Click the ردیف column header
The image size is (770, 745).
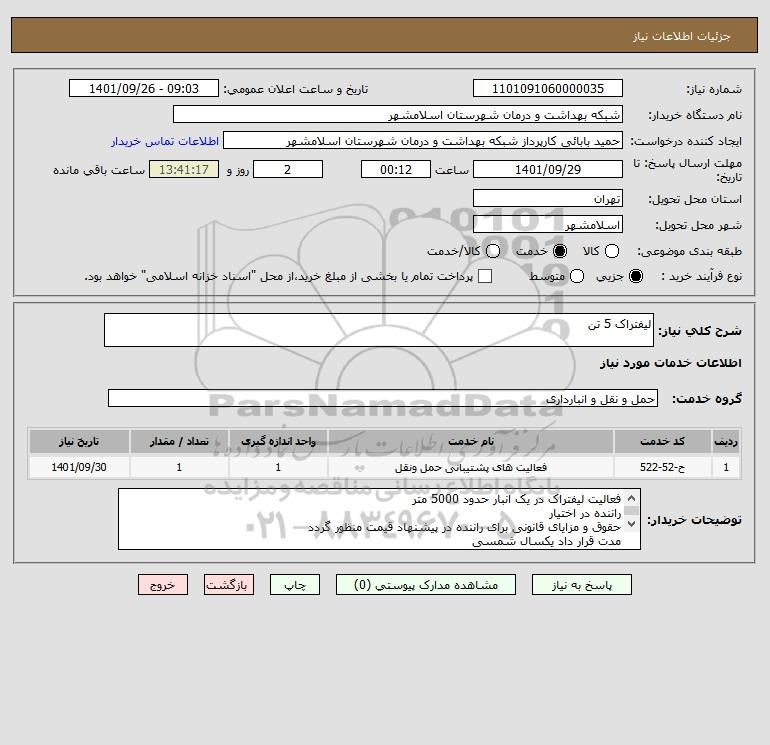pos(726,441)
